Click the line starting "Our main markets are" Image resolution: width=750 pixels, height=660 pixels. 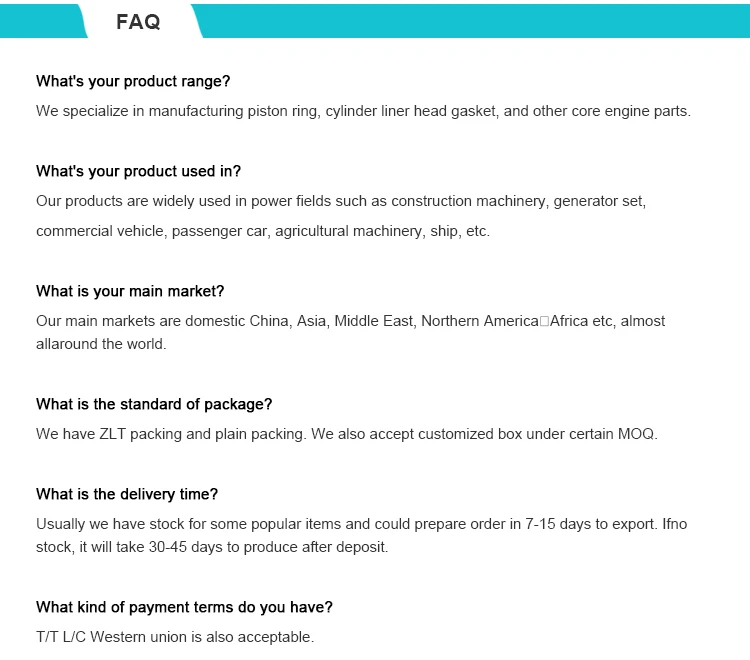click(350, 321)
